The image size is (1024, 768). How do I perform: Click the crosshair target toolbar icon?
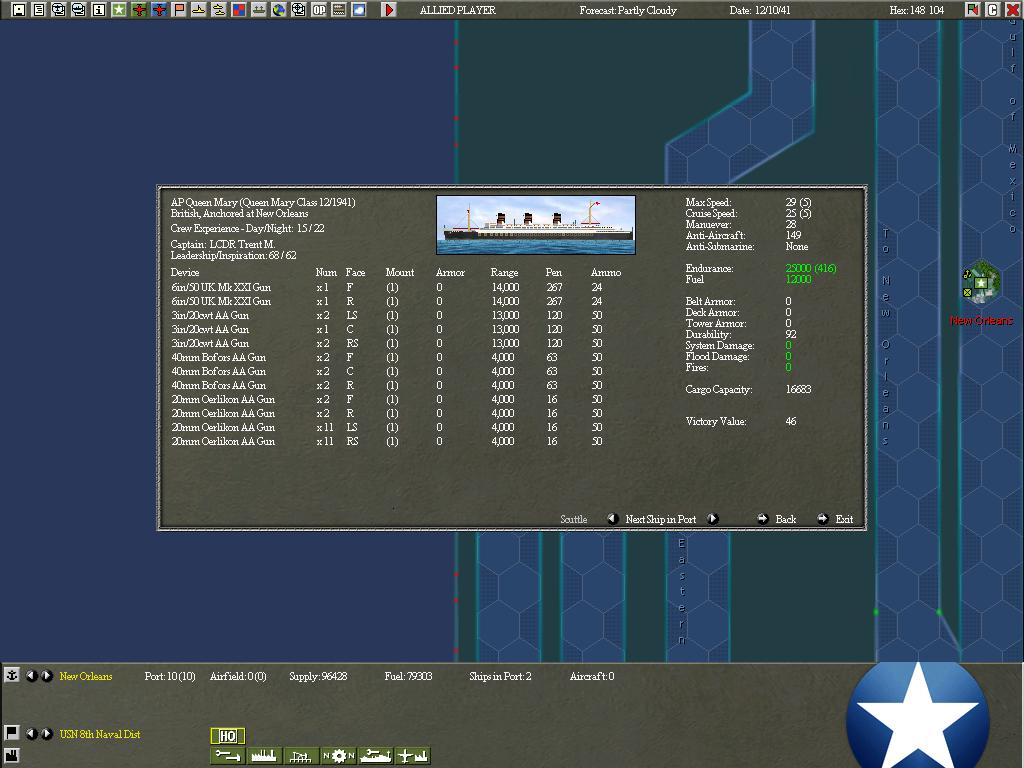click(298, 10)
